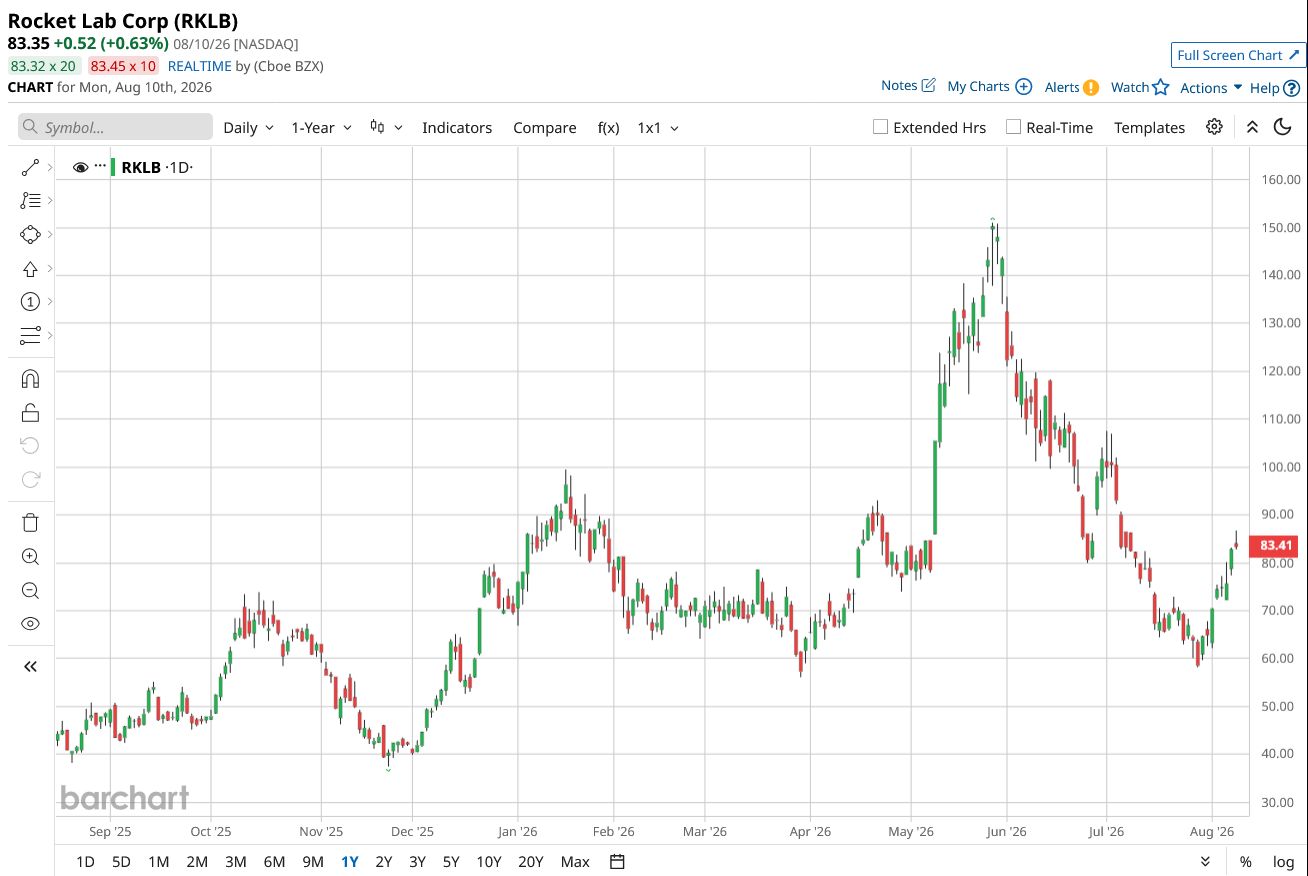This screenshot has height=876, width=1308.
Task: Redo the last chart action
Action: coord(30,479)
